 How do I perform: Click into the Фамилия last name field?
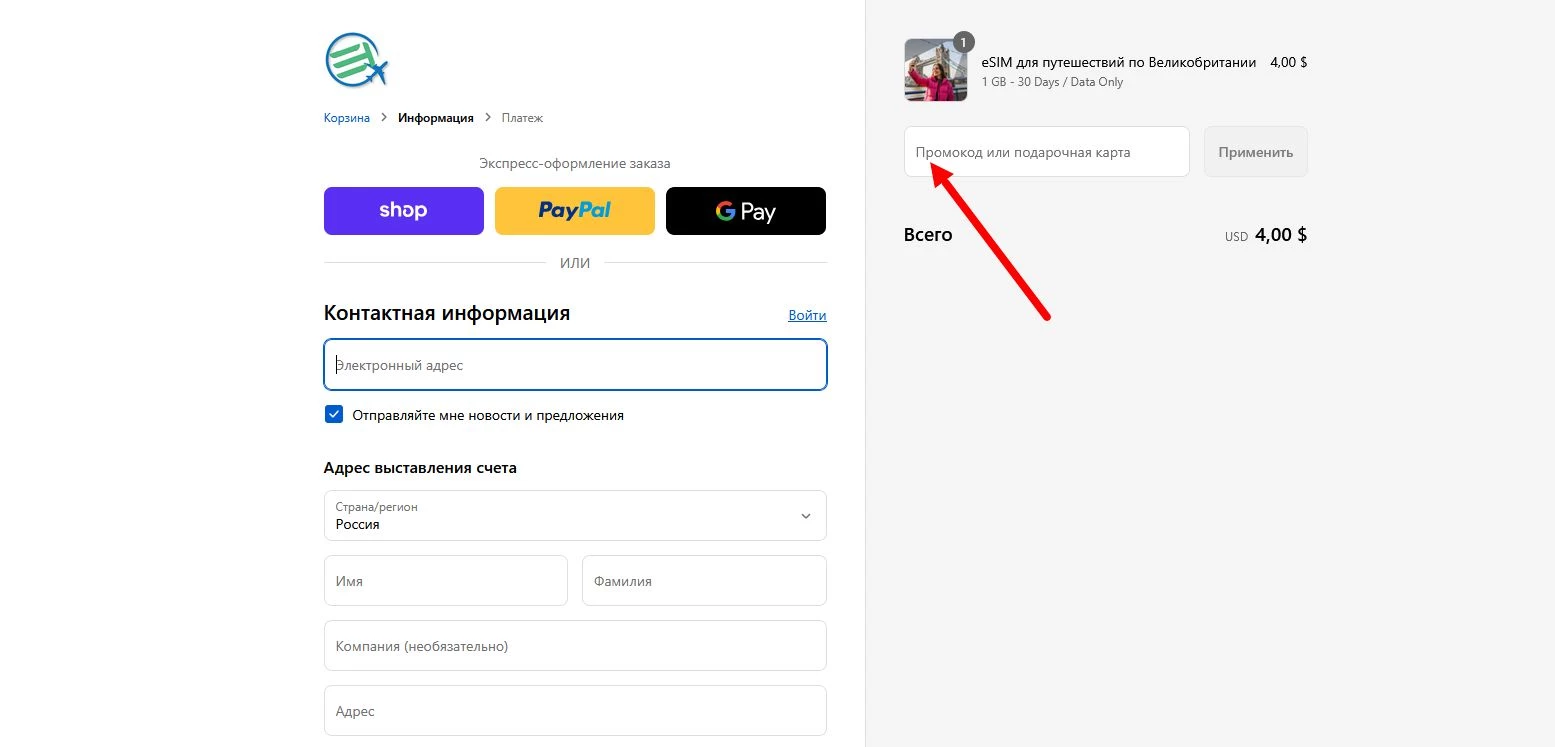pyautogui.click(x=703, y=581)
